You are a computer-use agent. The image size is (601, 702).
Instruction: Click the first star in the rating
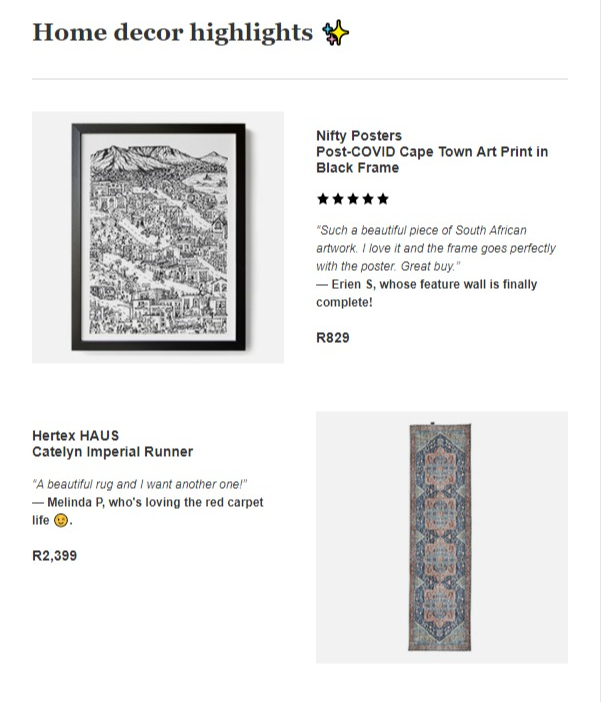coord(322,199)
